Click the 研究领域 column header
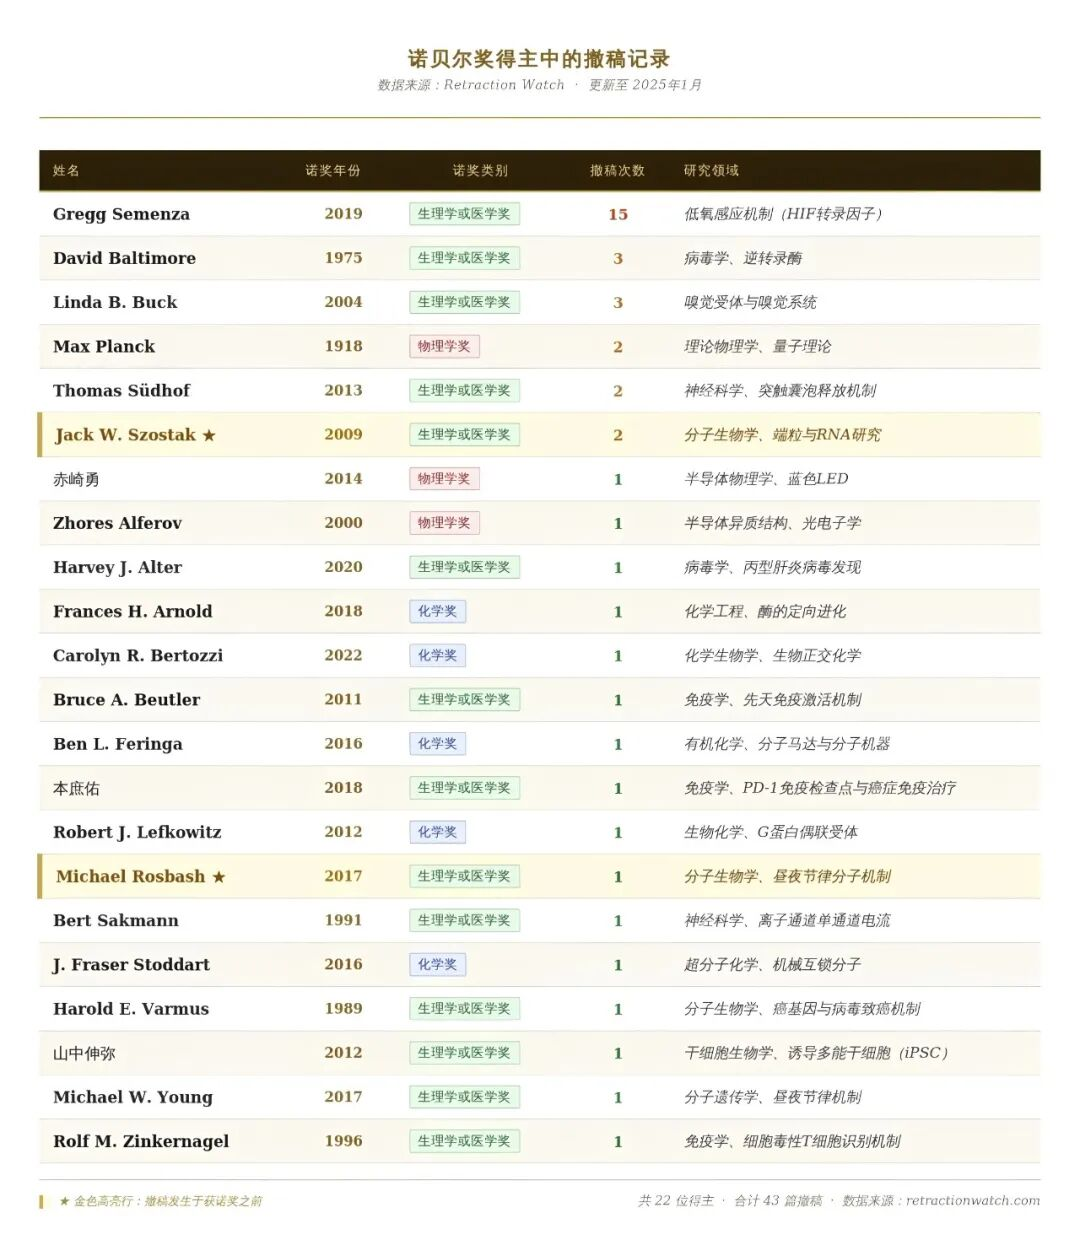 (711, 171)
